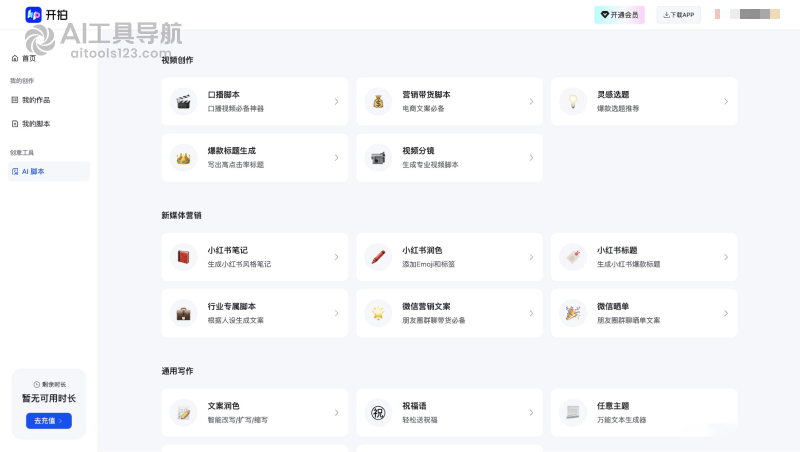The width and height of the screenshot is (800, 452).
Task: Click the 开通会员 button
Action: [619, 15]
